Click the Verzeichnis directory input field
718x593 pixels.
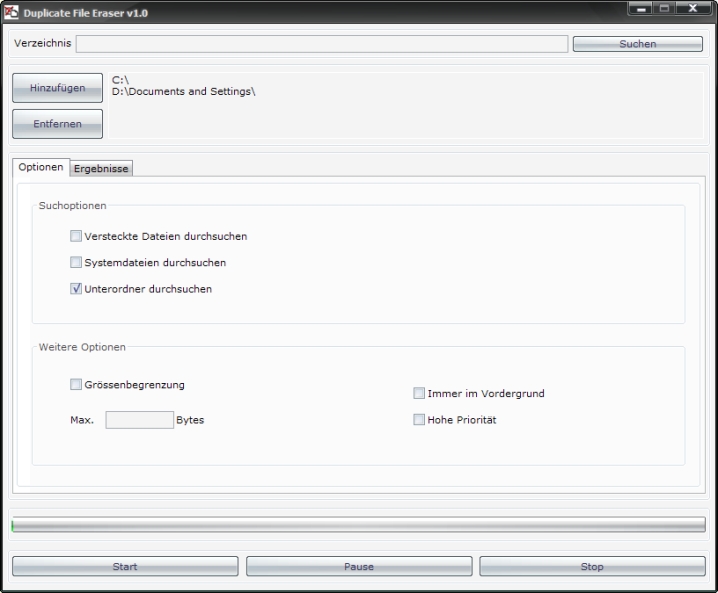(321, 44)
